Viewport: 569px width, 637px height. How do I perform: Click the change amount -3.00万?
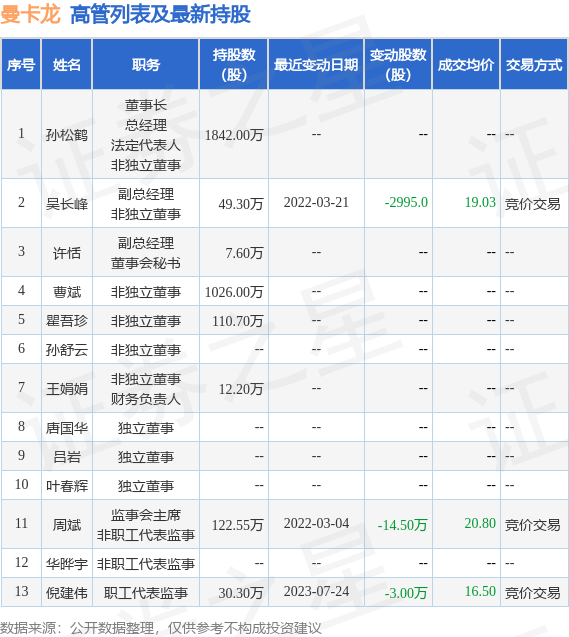(x=406, y=593)
